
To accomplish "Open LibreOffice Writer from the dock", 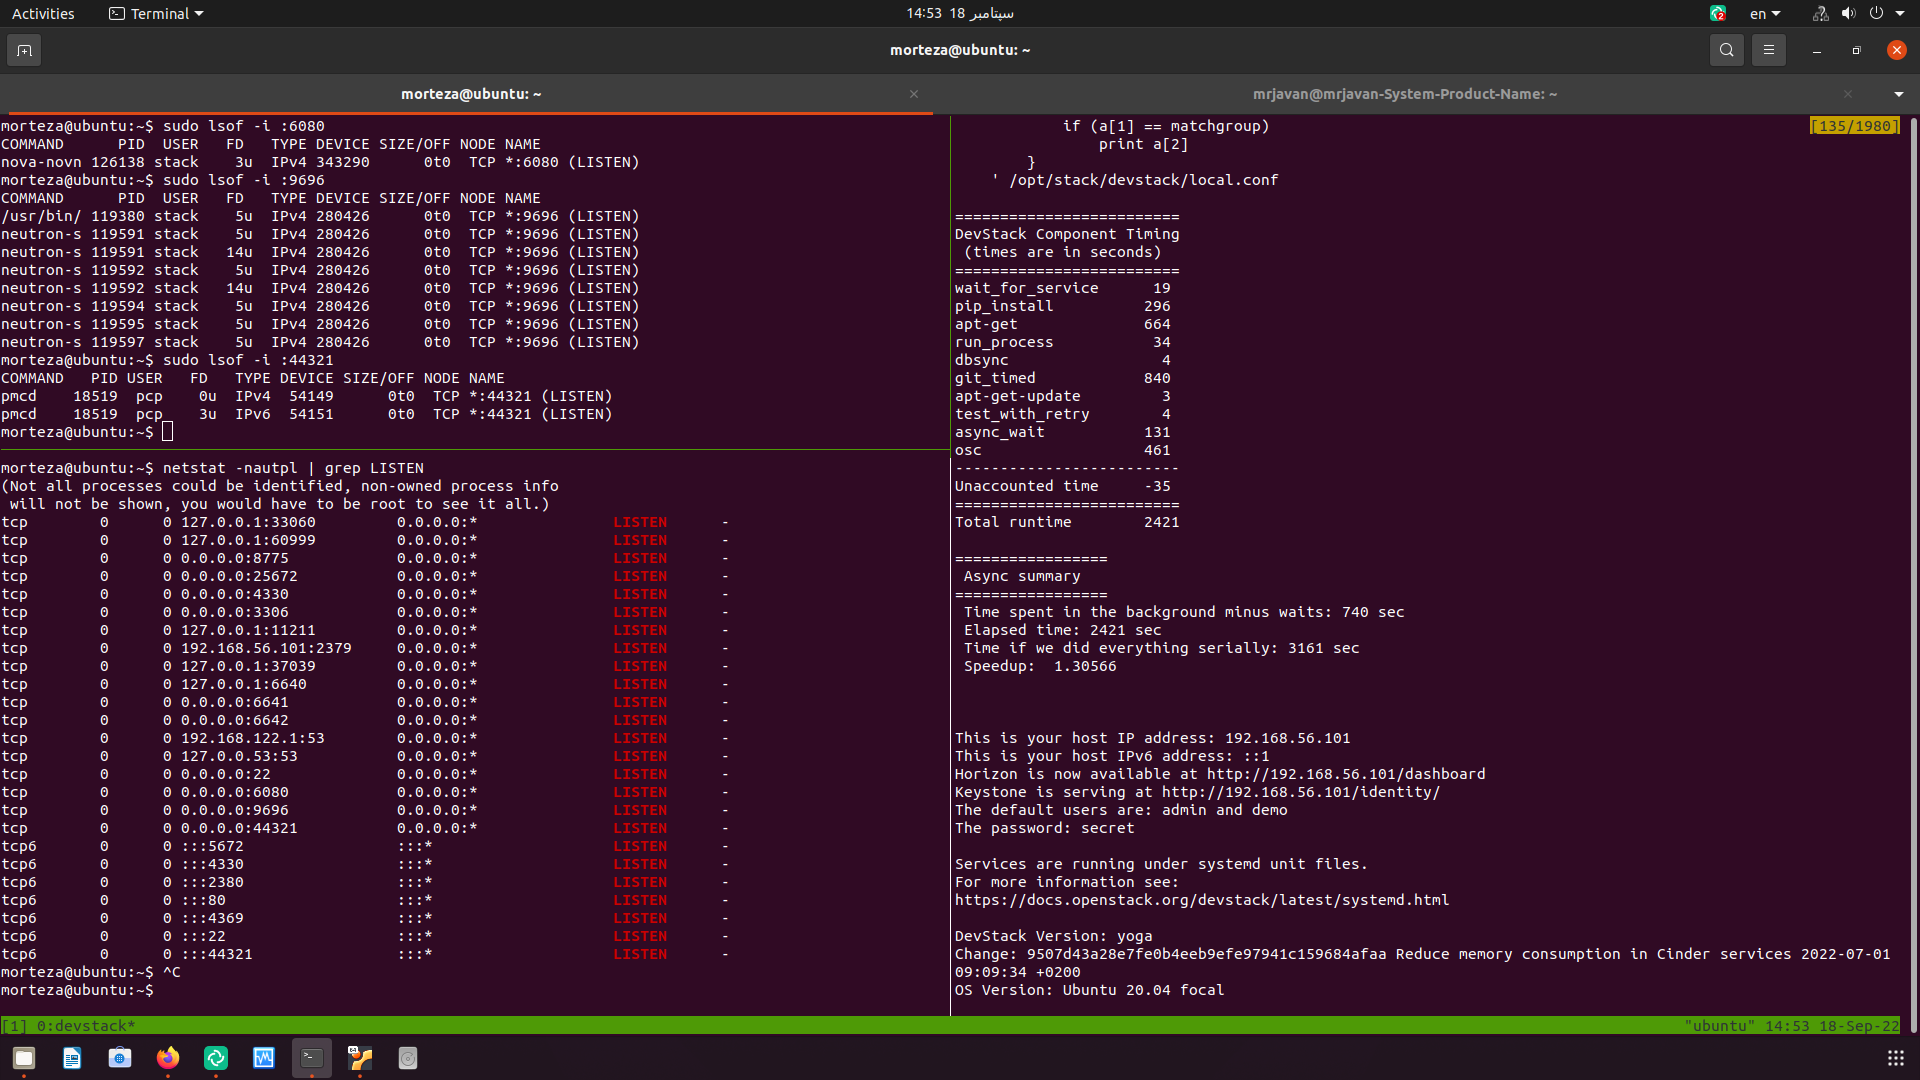I will (x=72, y=1058).
